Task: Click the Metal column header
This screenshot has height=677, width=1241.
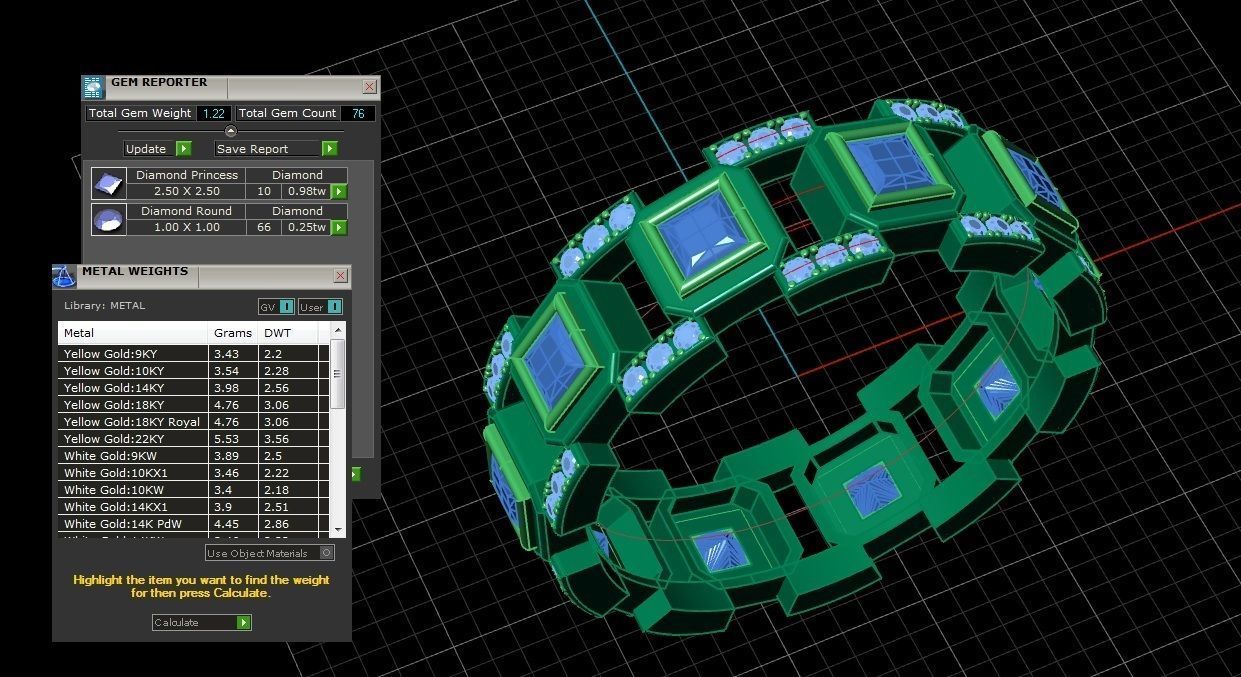Action: 133,333
